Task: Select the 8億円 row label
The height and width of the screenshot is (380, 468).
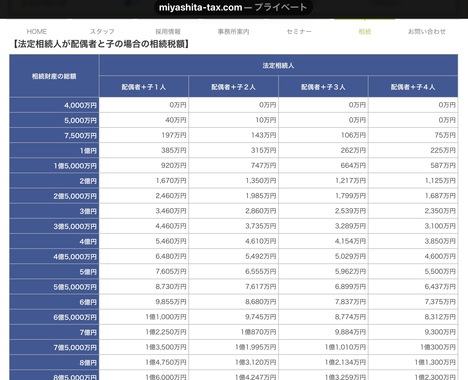Action: [x=54, y=363]
